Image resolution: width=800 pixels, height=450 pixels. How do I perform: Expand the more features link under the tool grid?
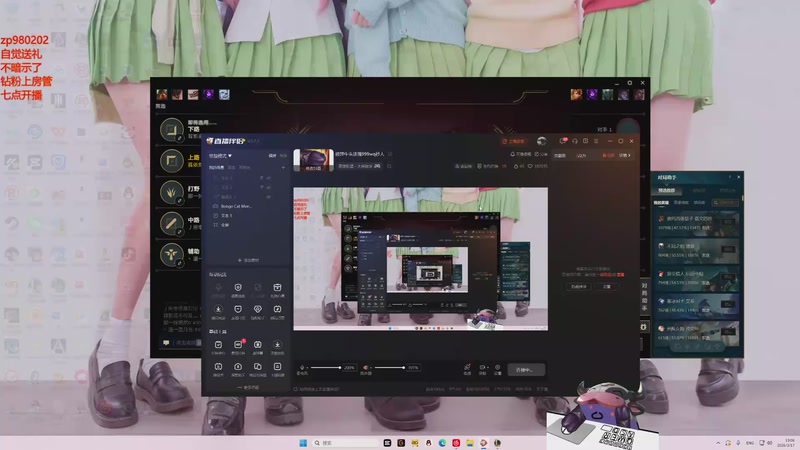pos(248,388)
